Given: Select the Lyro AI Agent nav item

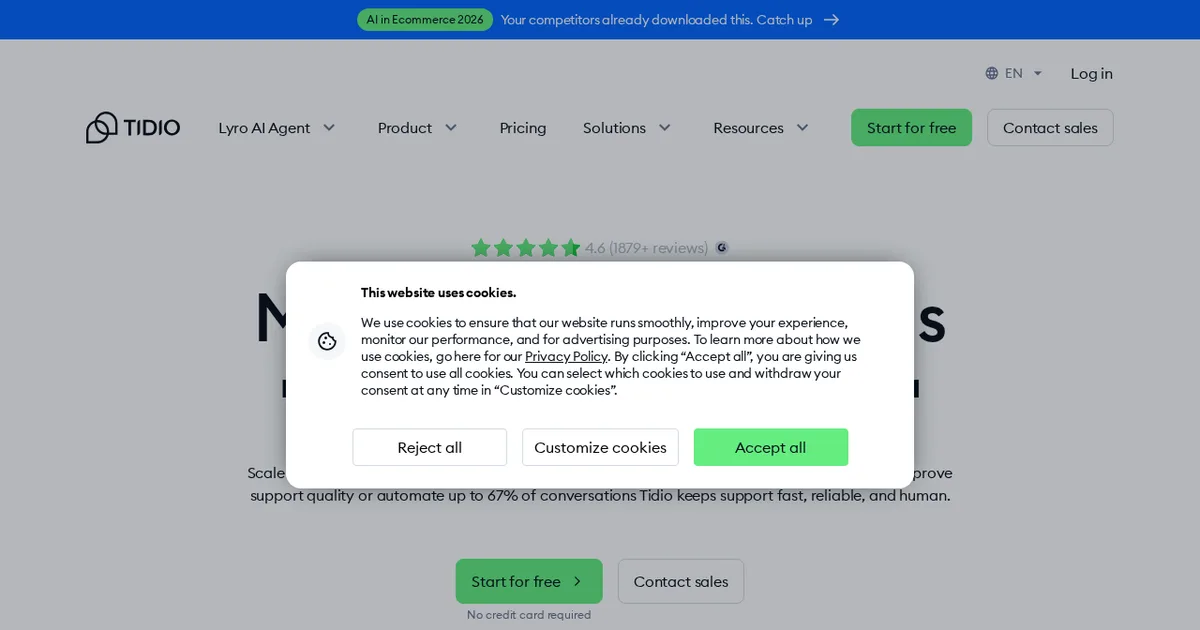Looking at the screenshot, I should pos(264,128).
